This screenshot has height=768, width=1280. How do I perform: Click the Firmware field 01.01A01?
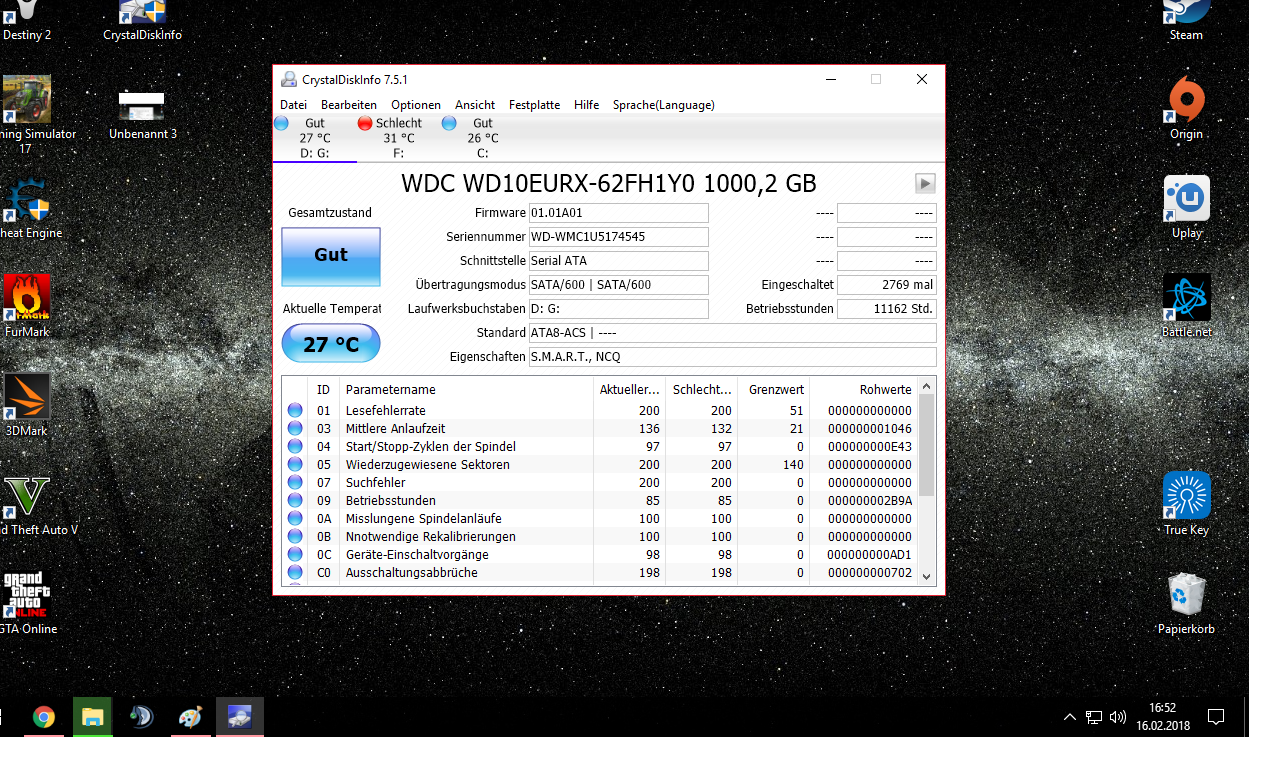tap(618, 213)
